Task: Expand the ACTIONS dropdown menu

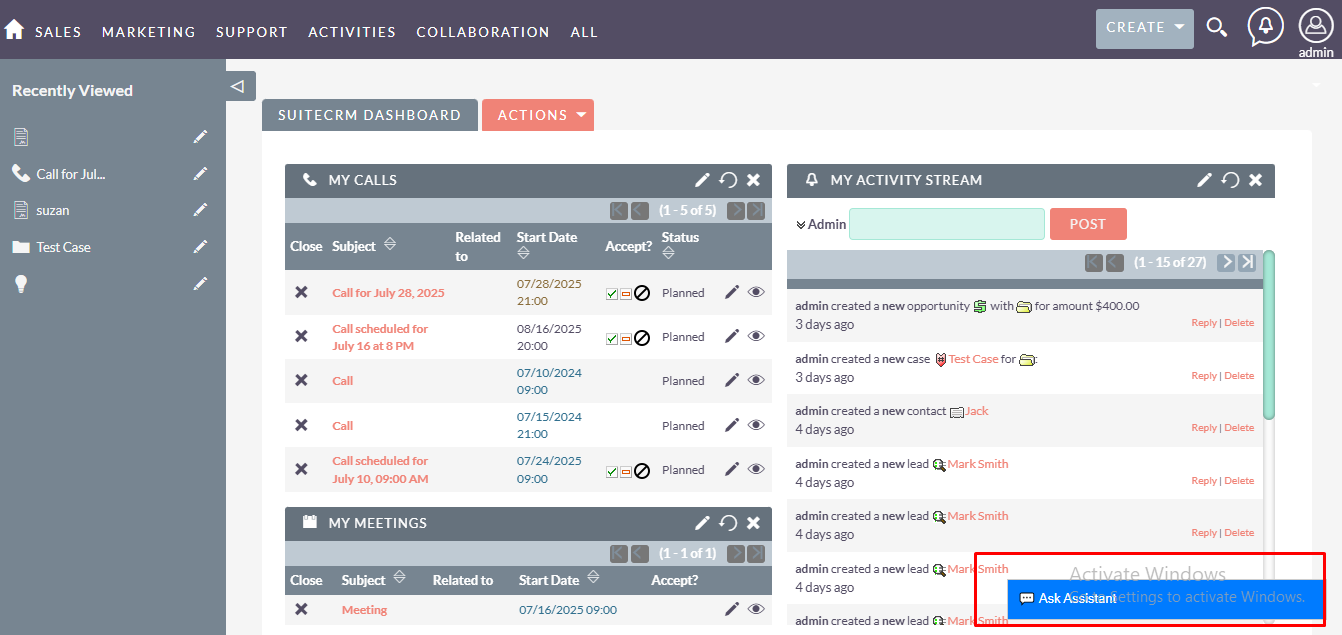Action: 538,115
